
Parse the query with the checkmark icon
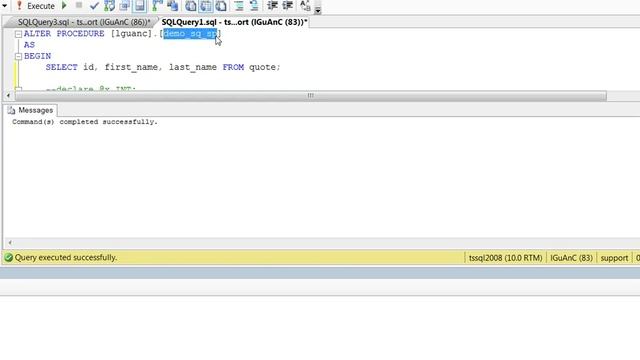(94, 6)
